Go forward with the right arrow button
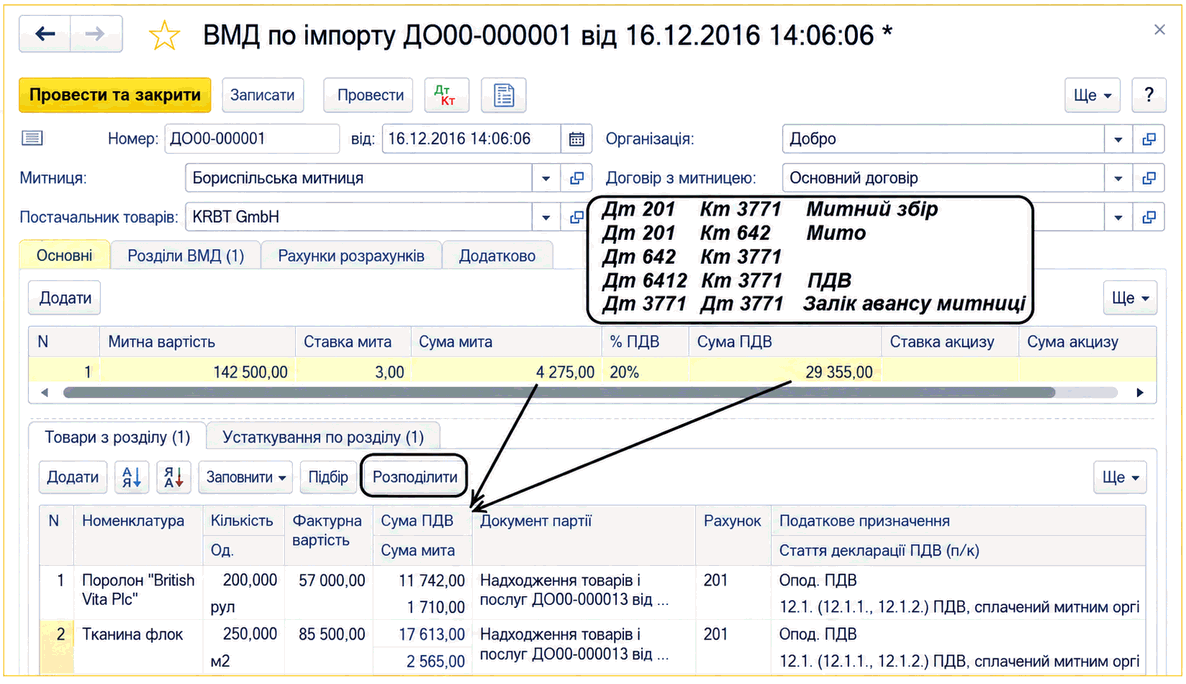1186x684 pixels. coord(96,34)
